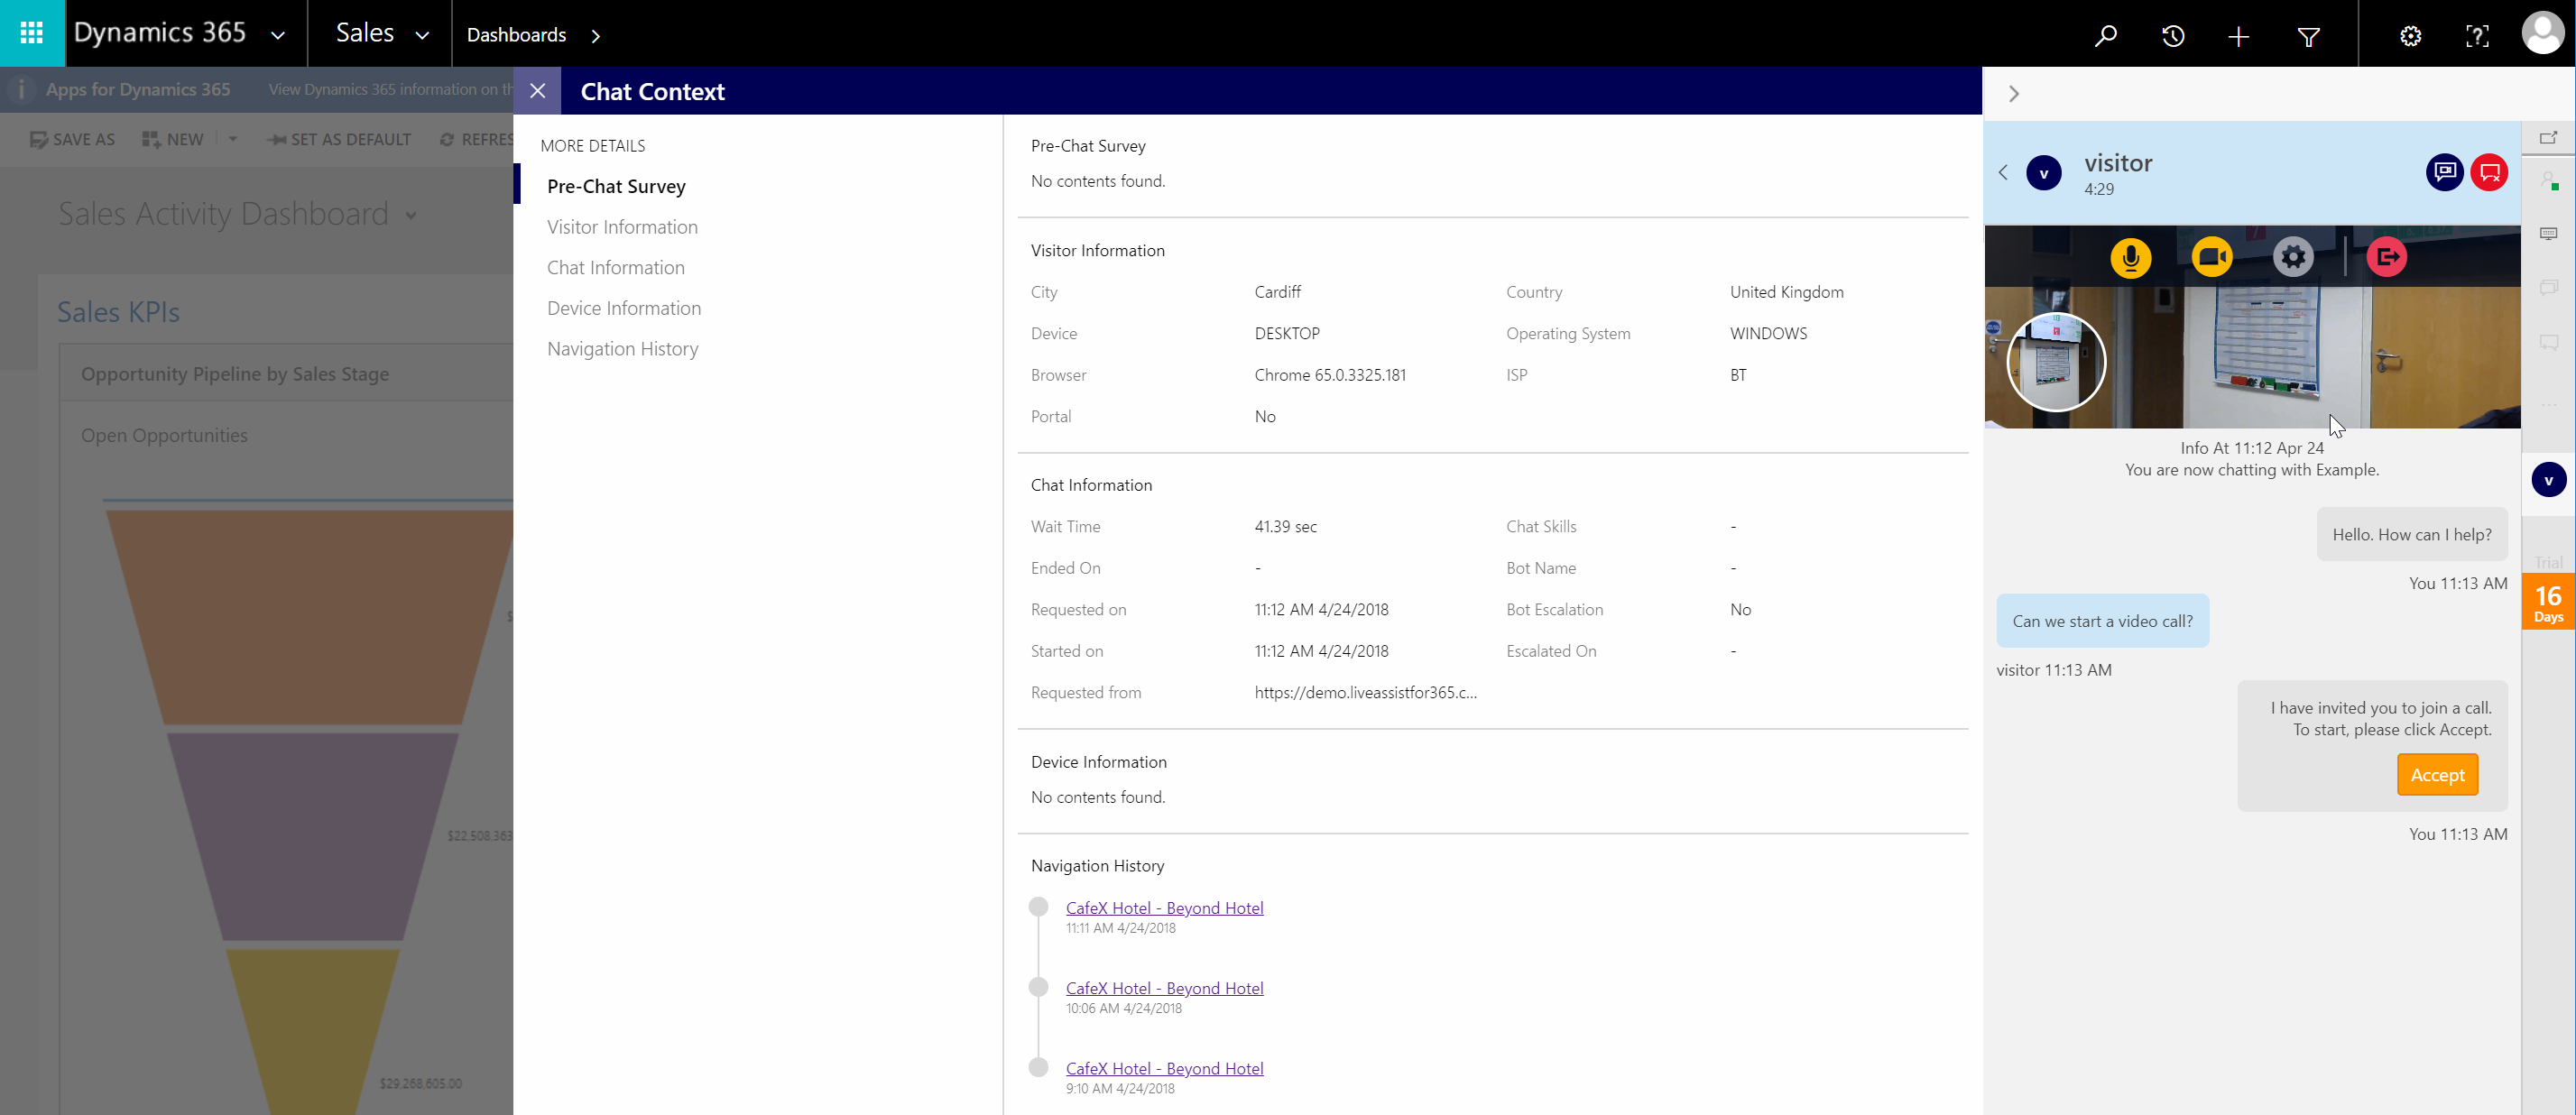Expand the Sales Activity Dashboard selector
The height and width of the screenshot is (1115, 2576).
(x=411, y=215)
